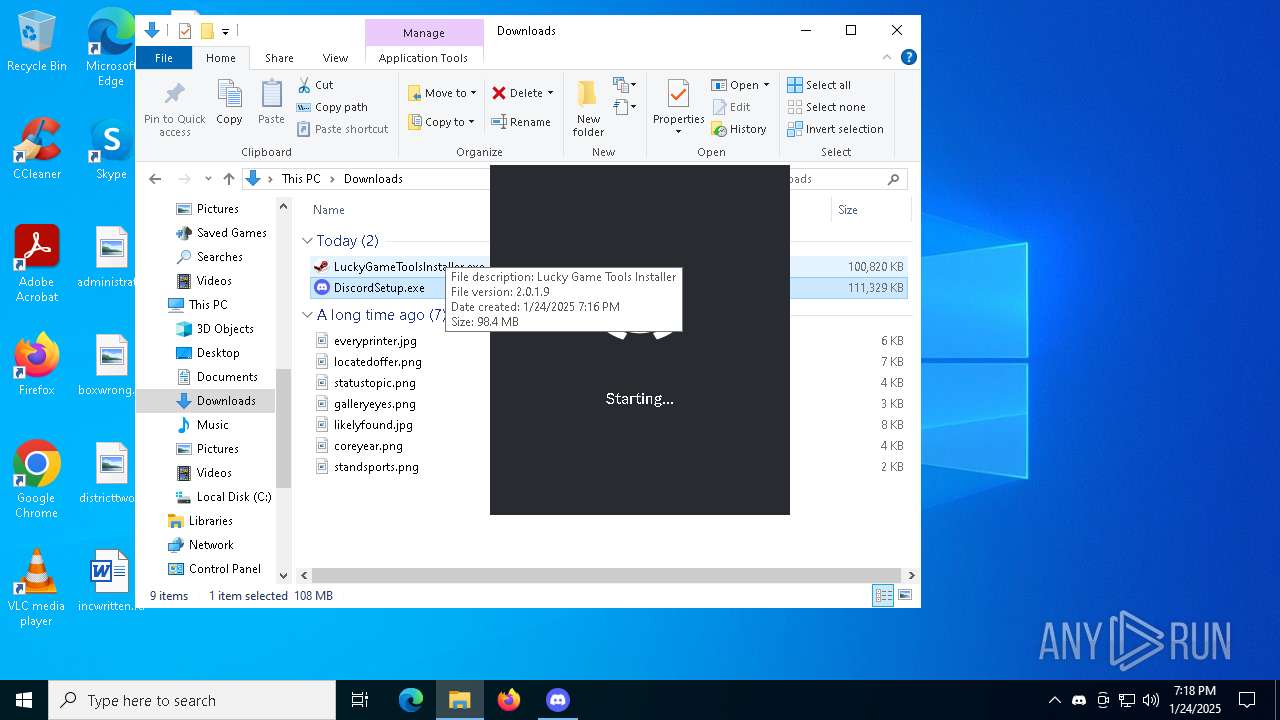Click Pin to Quick access icon
This screenshot has width=1280, height=720.
pyautogui.click(x=174, y=109)
